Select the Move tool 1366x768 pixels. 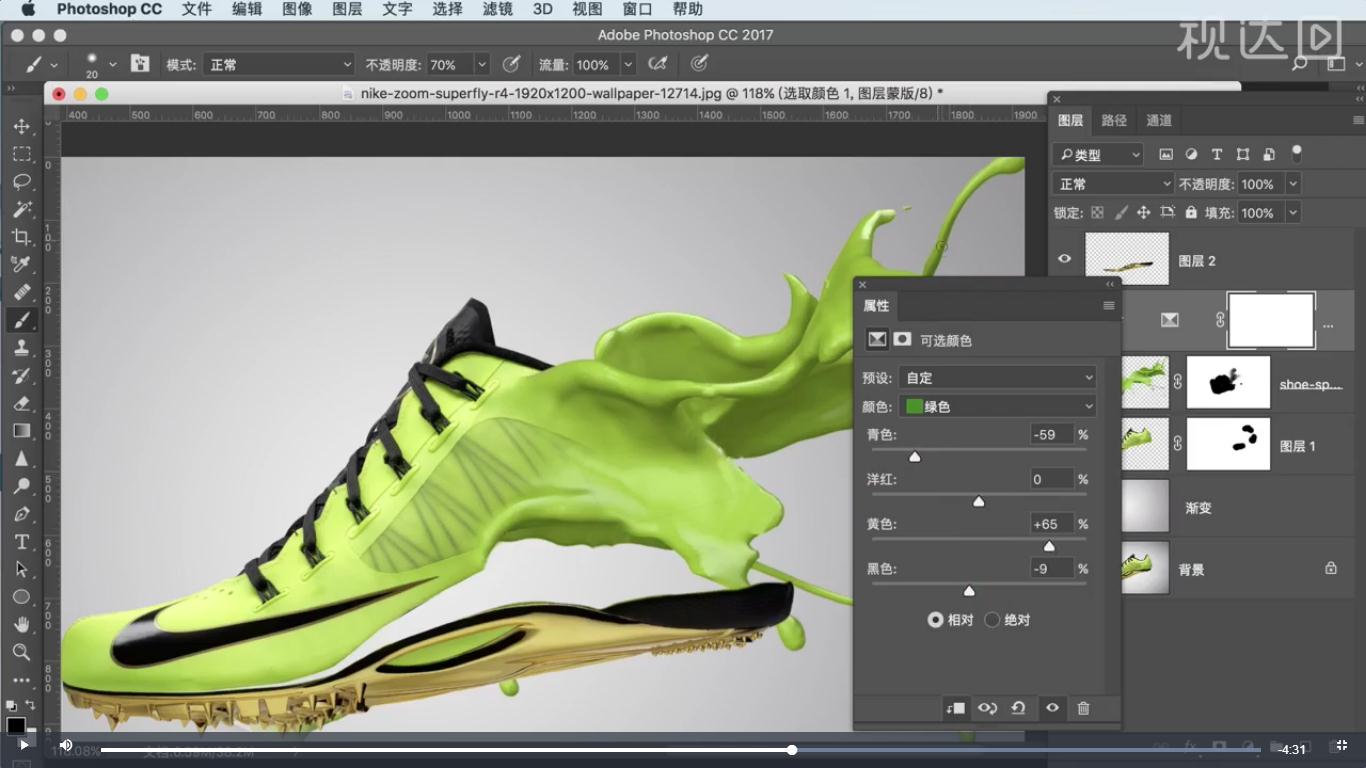coord(21,127)
